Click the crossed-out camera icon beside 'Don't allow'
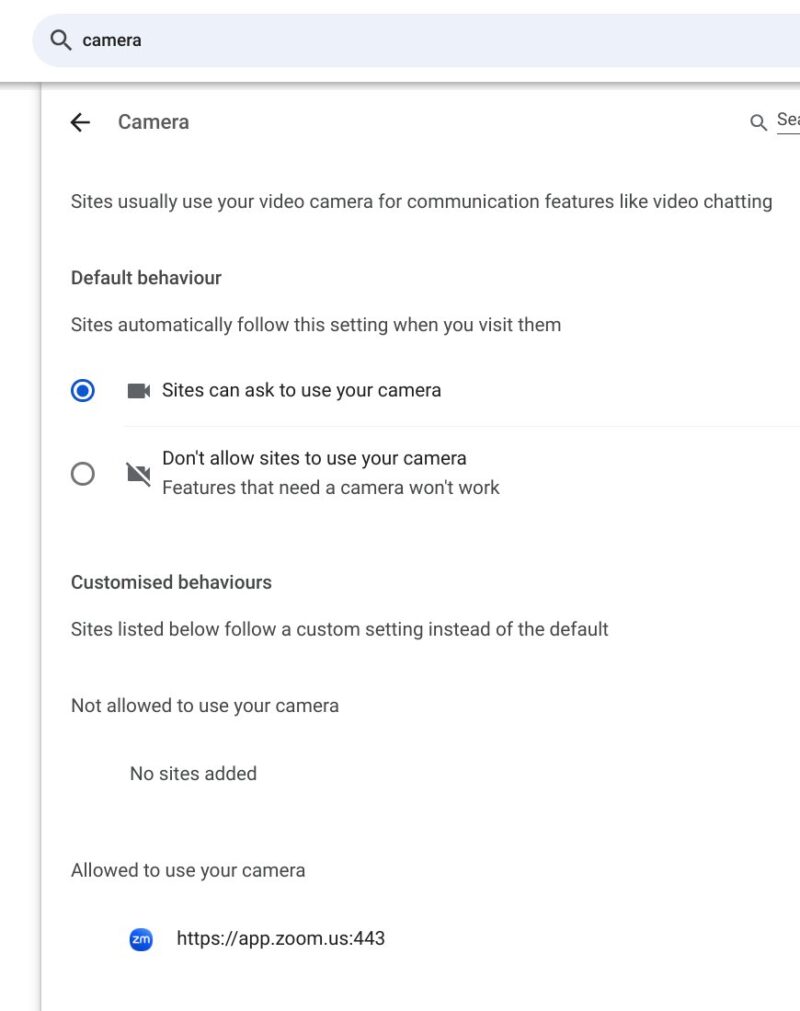 [139, 473]
